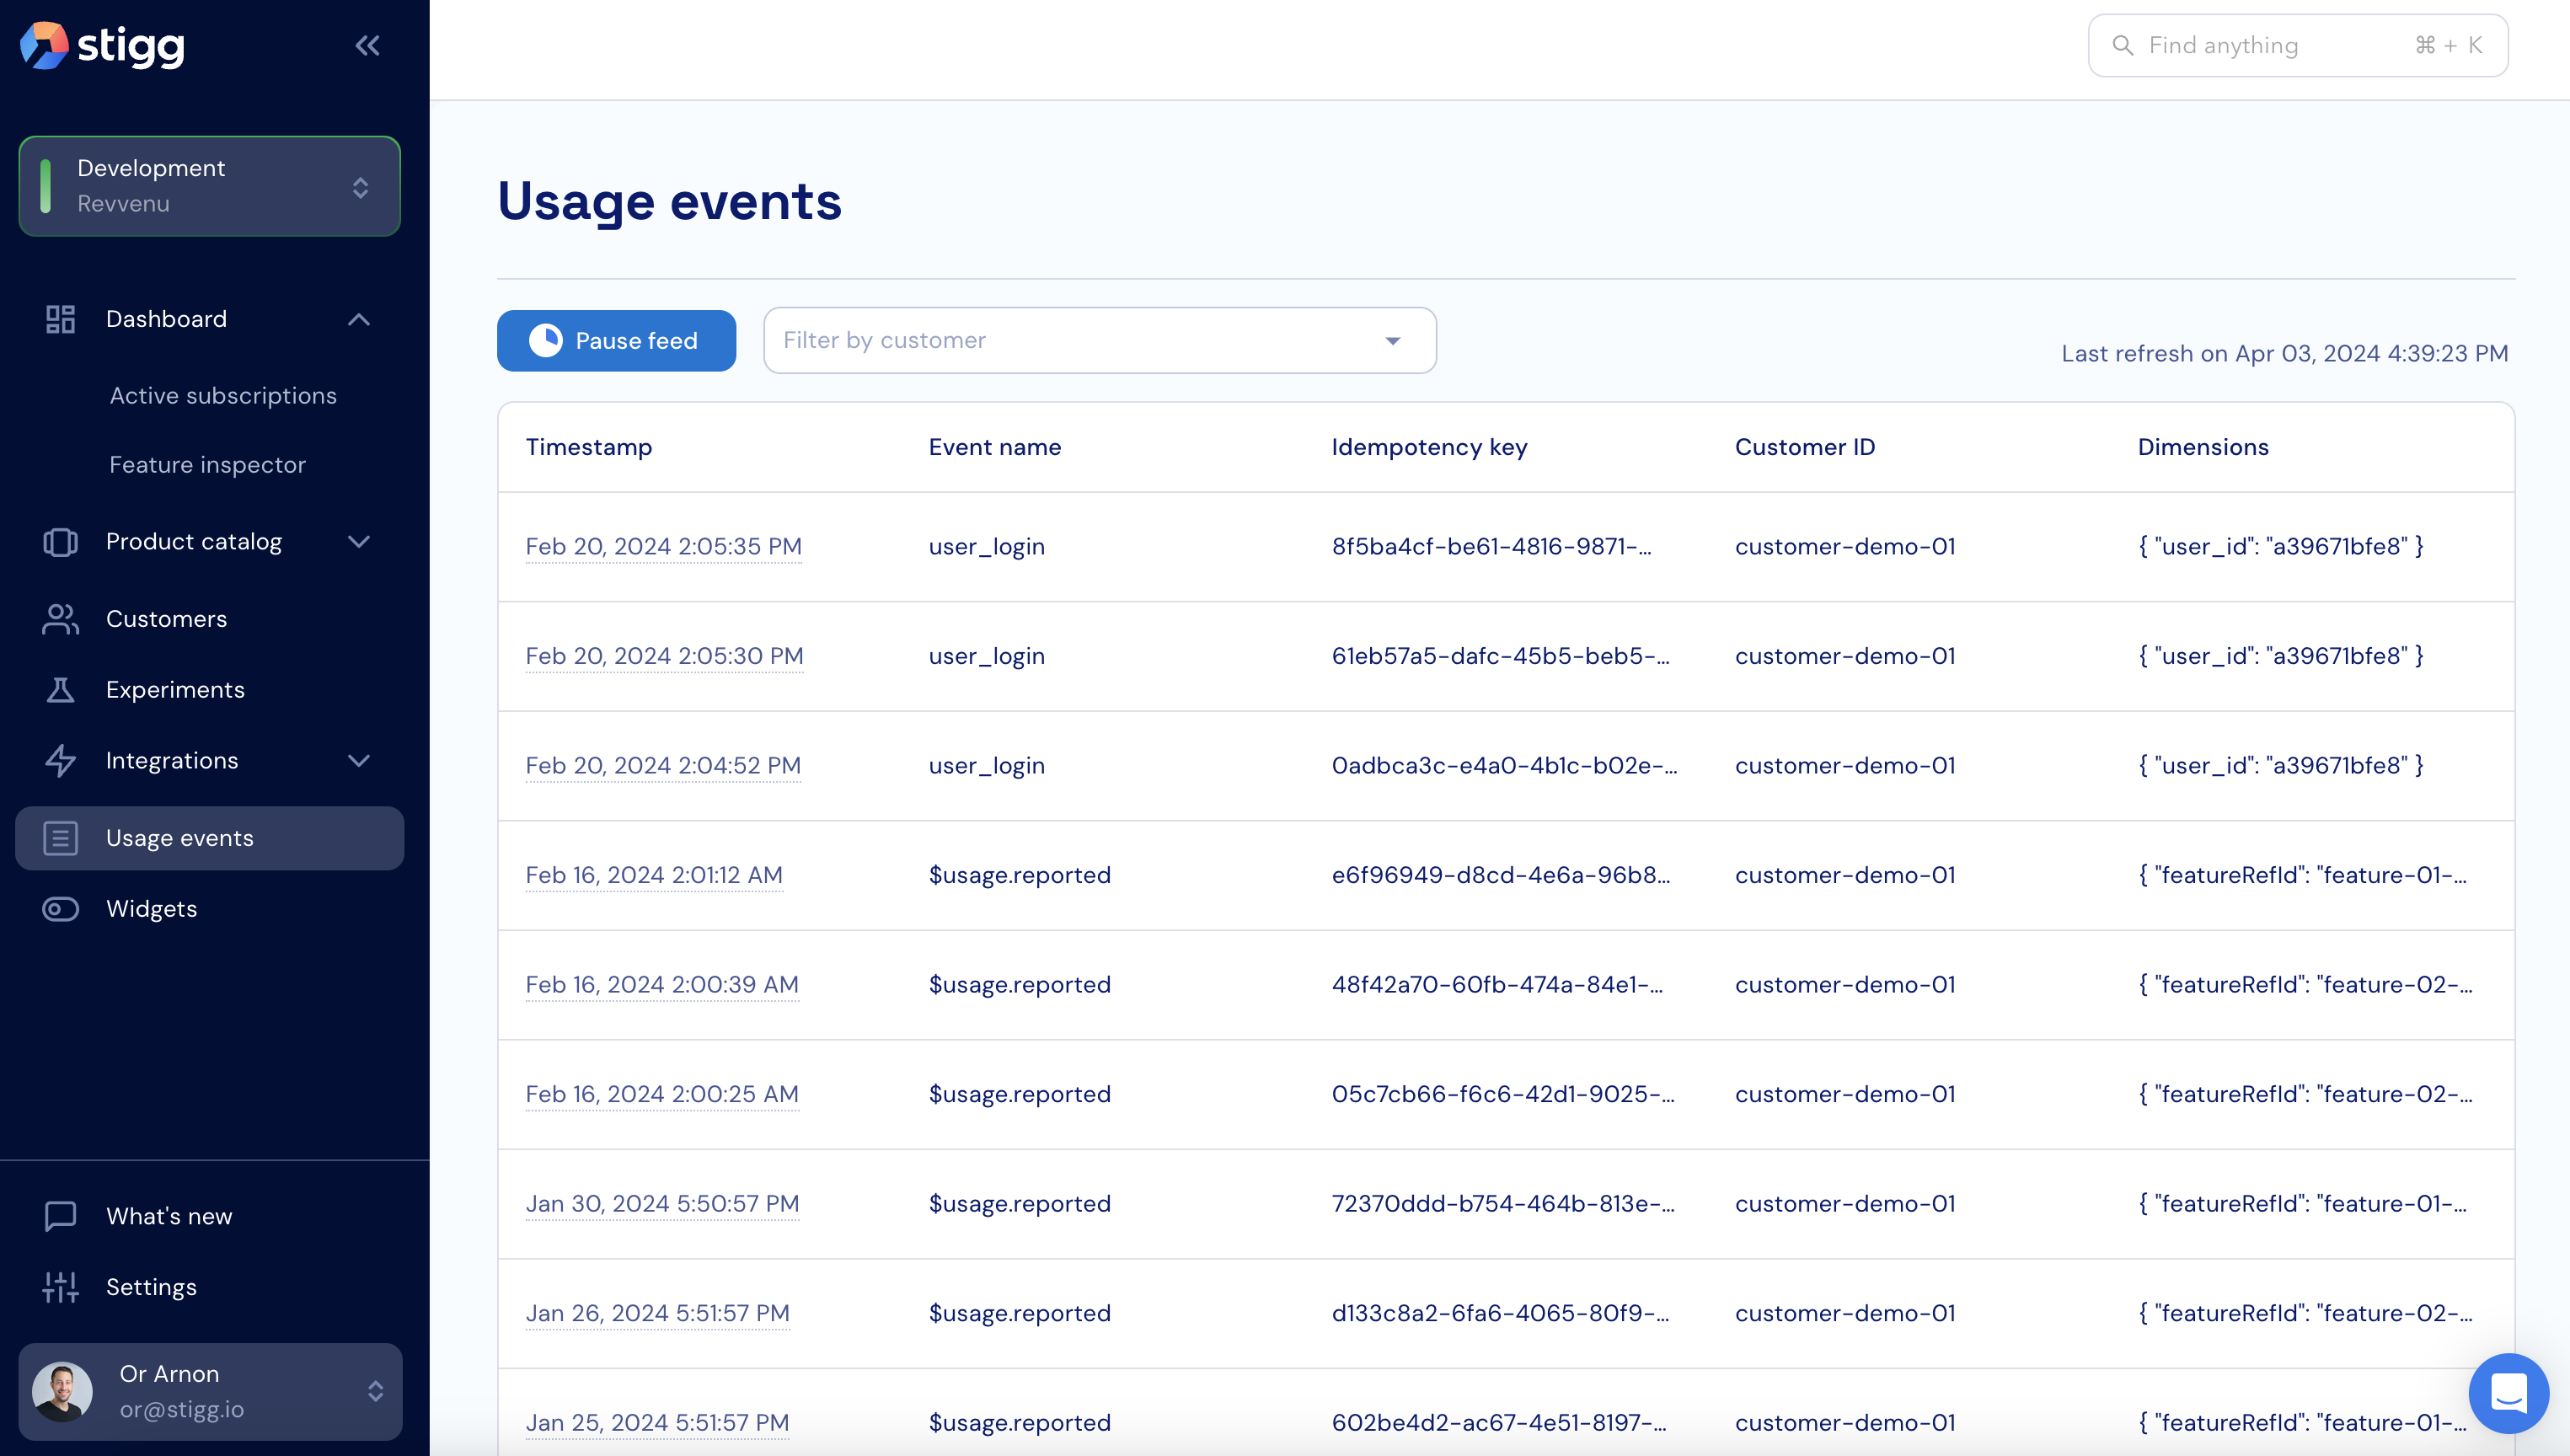Focus the Find anything search box
2570x1456 pixels.
[2296, 45]
